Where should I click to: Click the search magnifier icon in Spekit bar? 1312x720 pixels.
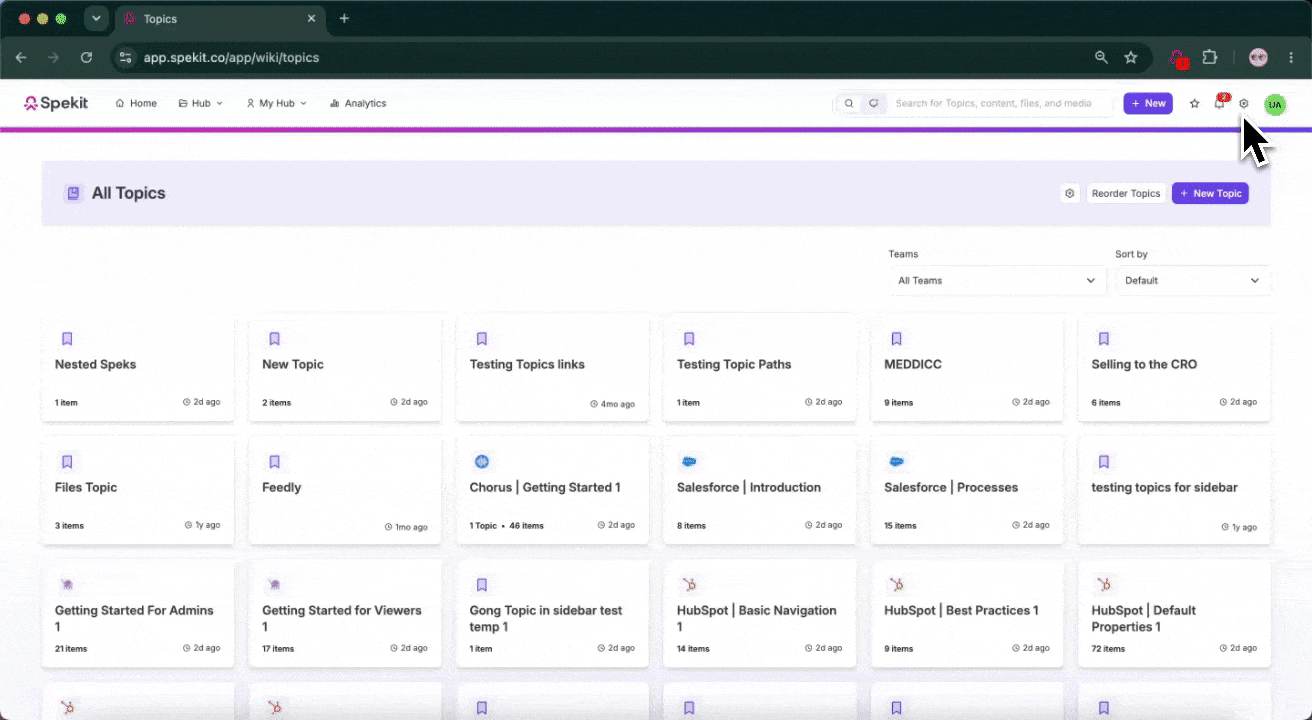(x=849, y=103)
